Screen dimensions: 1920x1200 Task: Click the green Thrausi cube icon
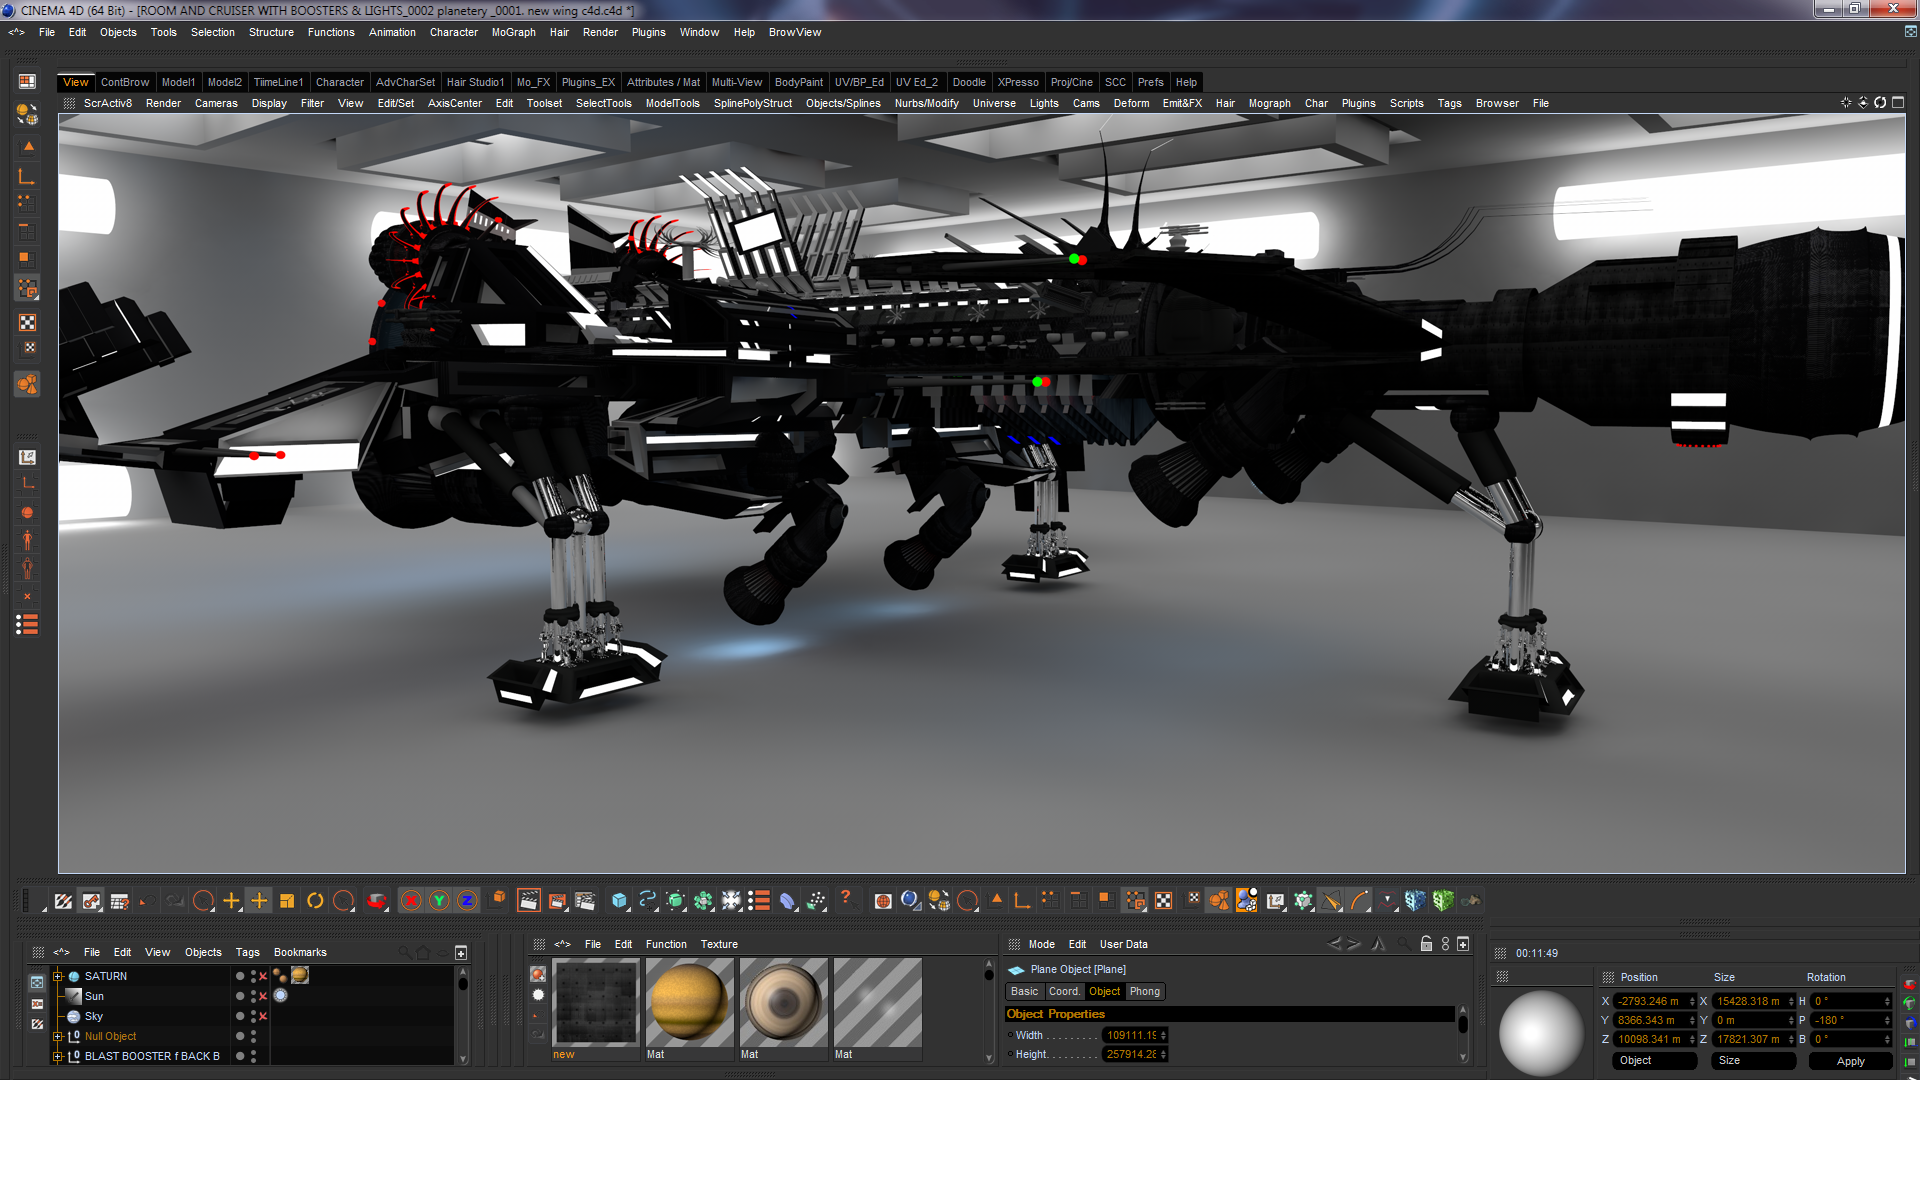[x=1442, y=900]
